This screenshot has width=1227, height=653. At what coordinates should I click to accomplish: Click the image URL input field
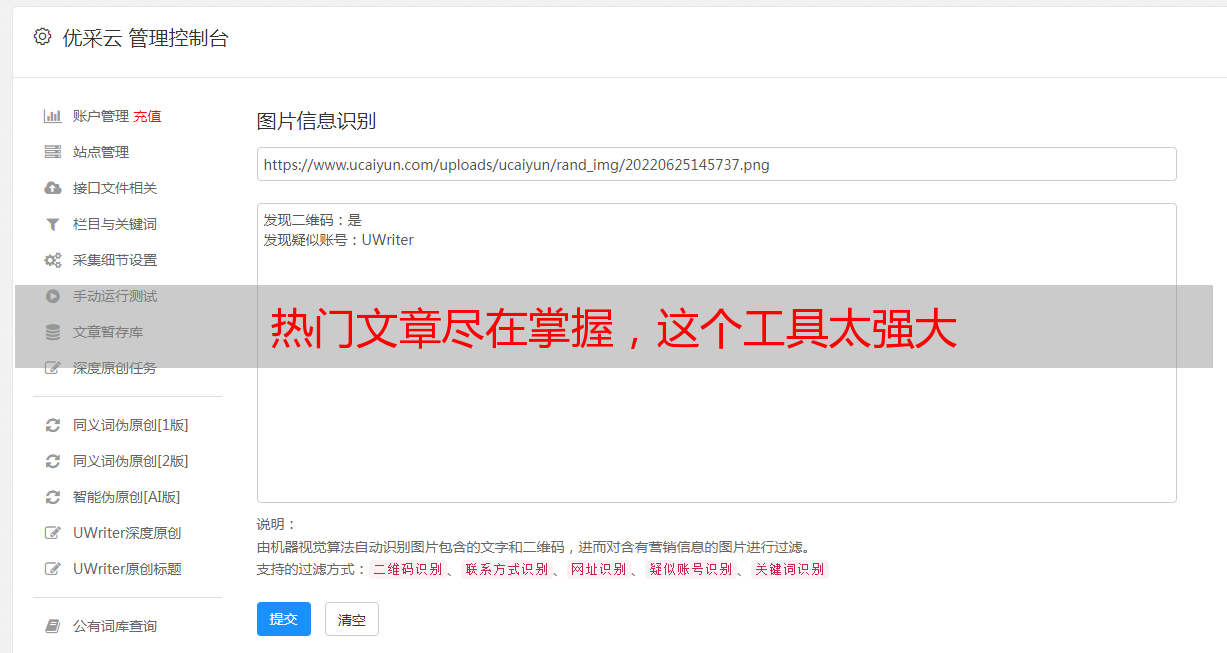[716, 164]
